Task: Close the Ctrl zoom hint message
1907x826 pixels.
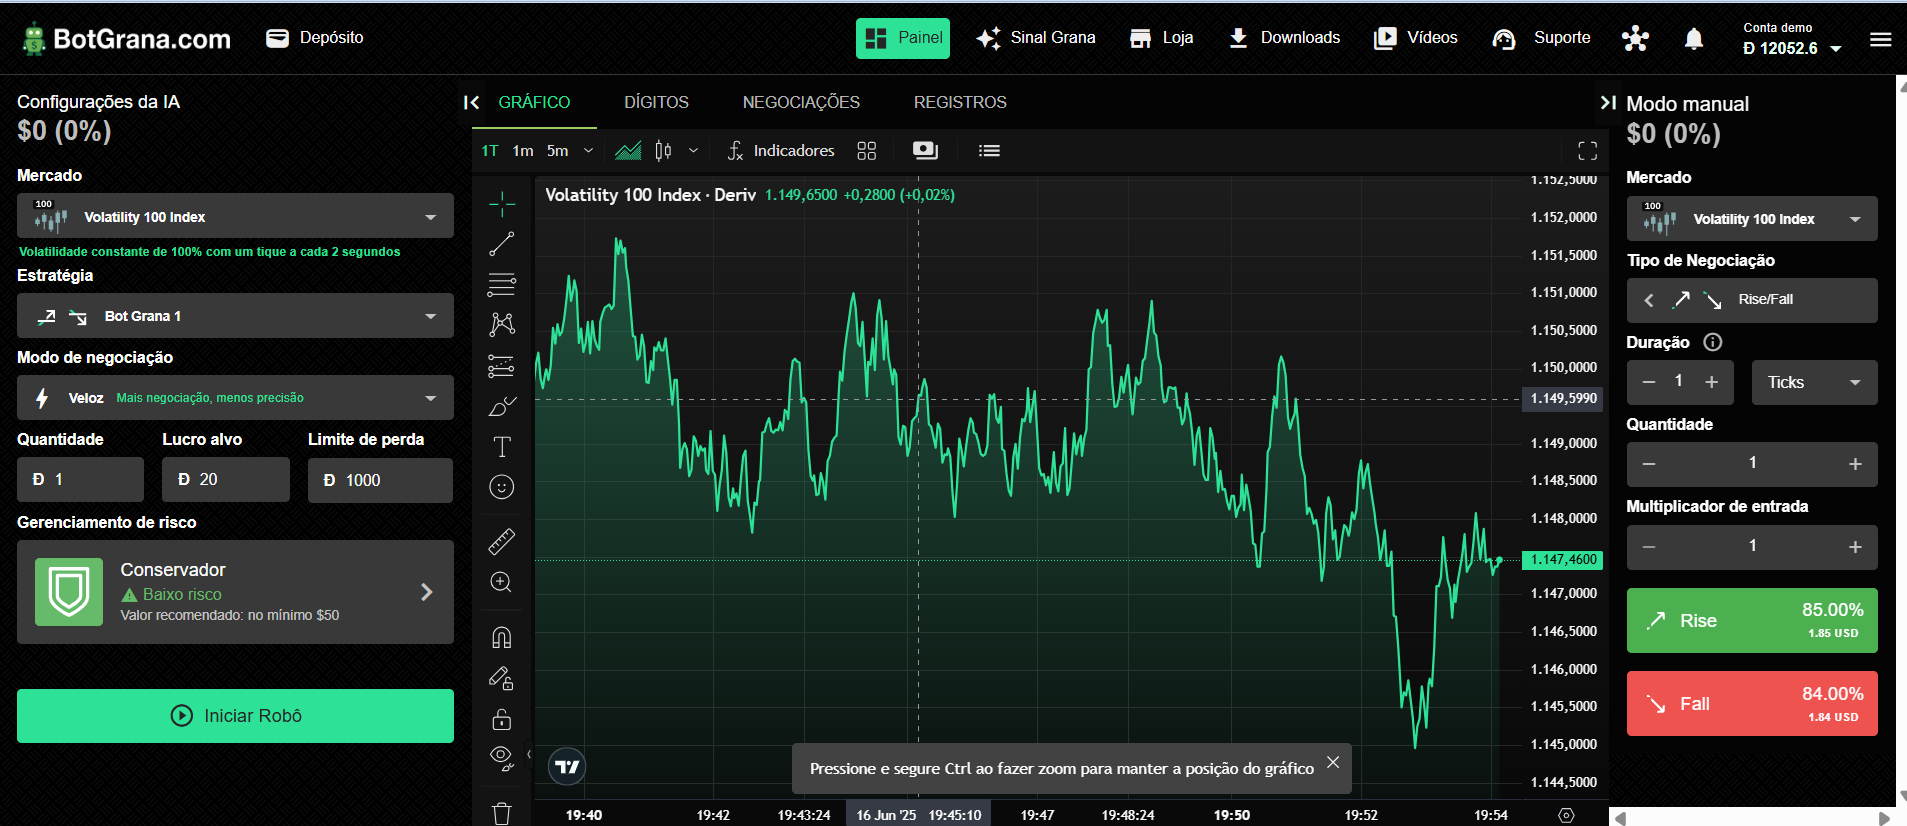Action: (1333, 762)
